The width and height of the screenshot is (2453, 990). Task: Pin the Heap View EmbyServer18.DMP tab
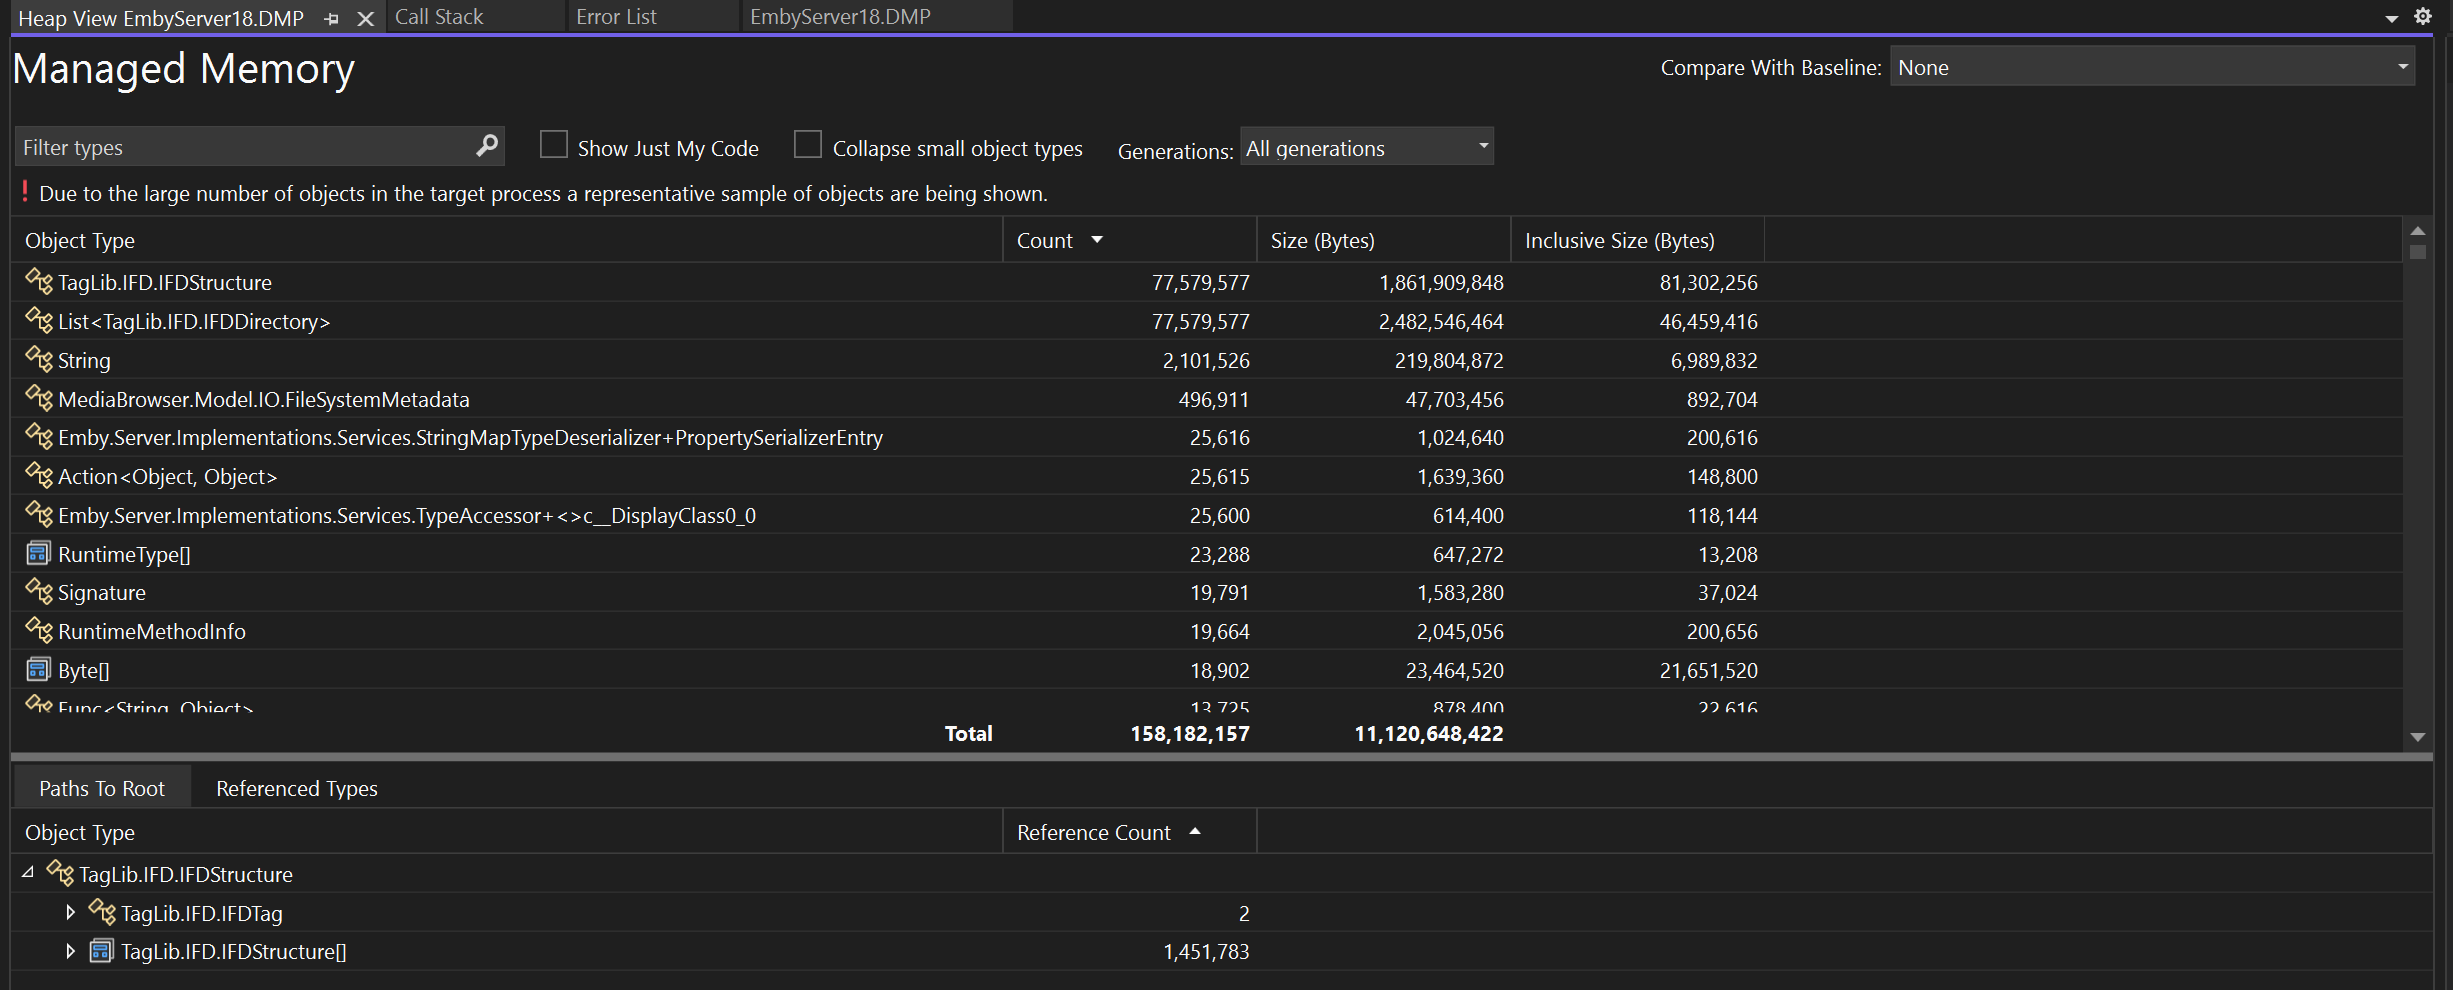pyautogui.click(x=332, y=18)
